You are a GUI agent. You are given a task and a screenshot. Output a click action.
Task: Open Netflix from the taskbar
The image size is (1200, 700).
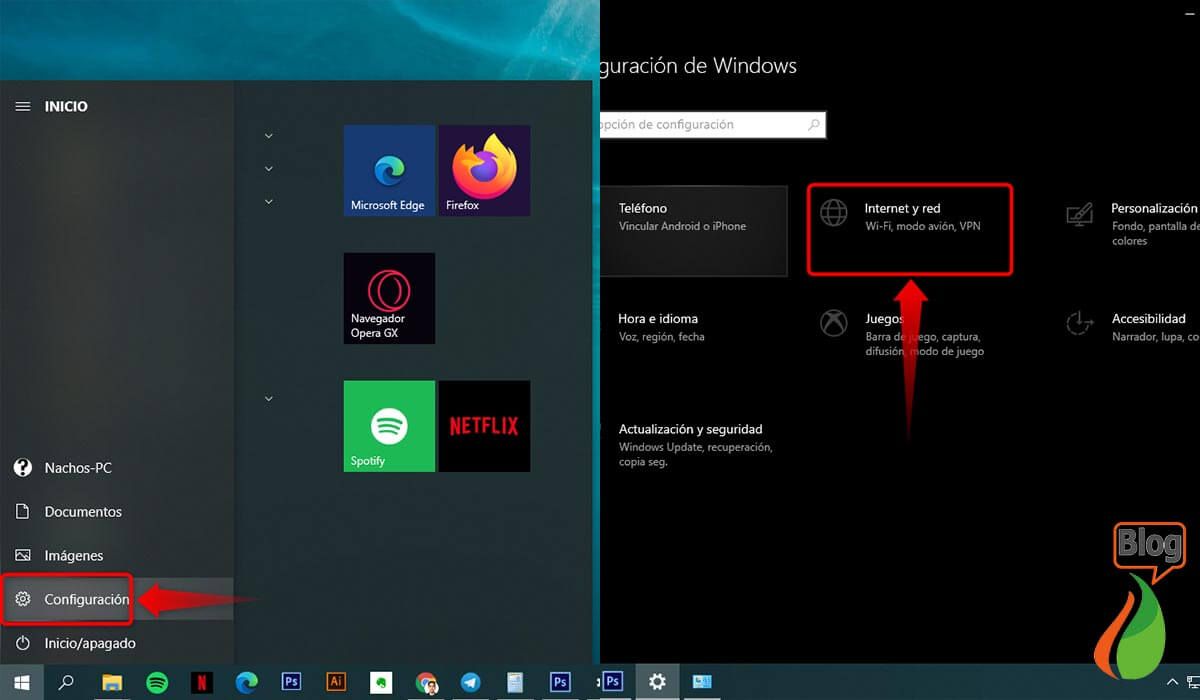coord(202,682)
